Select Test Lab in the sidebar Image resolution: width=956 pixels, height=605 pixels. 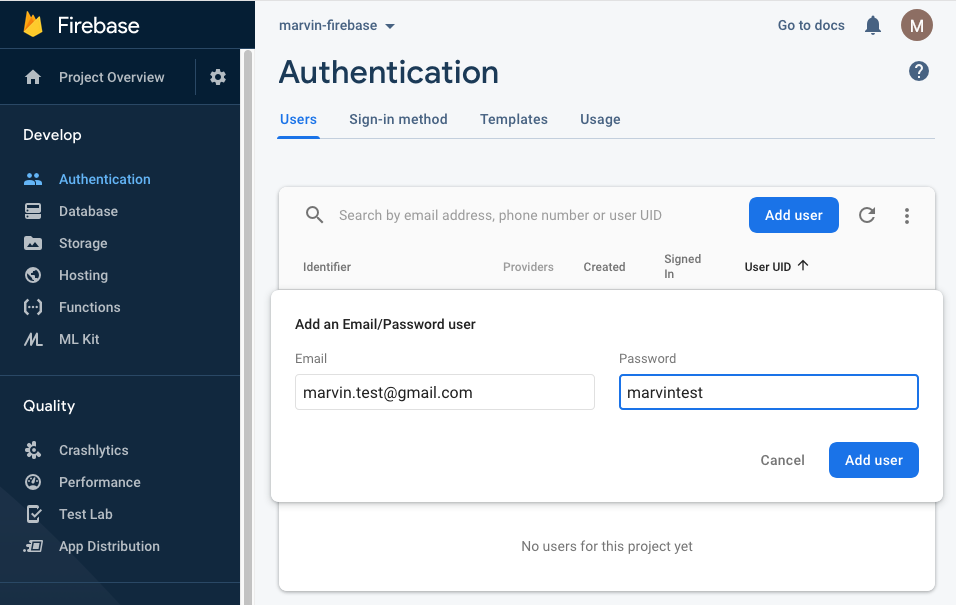click(x=84, y=514)
